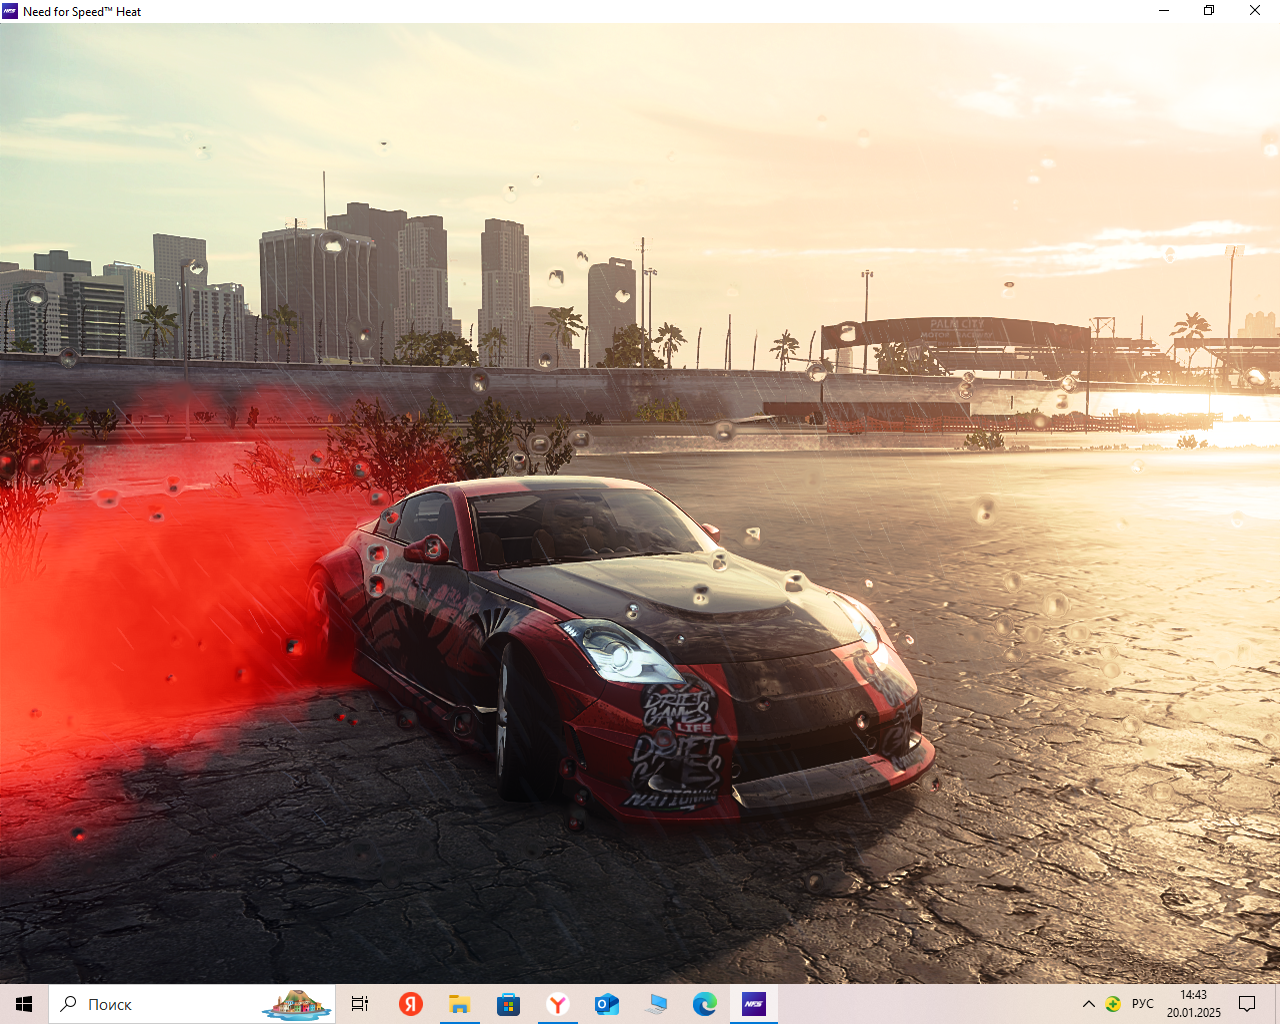Select the NFS Heat taskbar button
Screen dimensions: 1280x1024
pos(754,1004)
